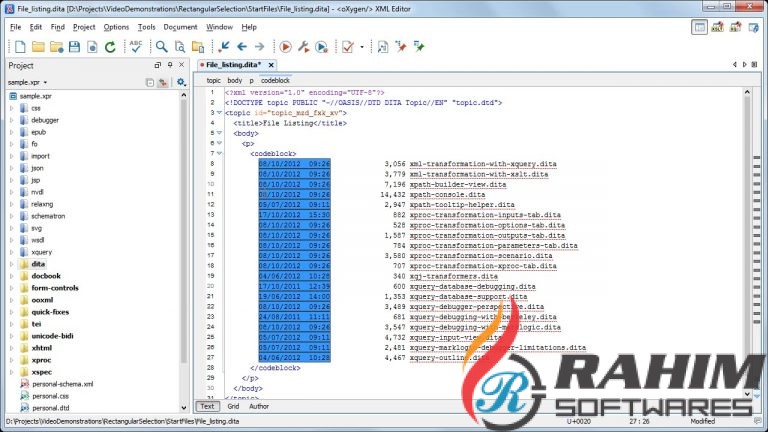
Task: Click the Open/Find Resource folder icon
Action: pos(198,47)
